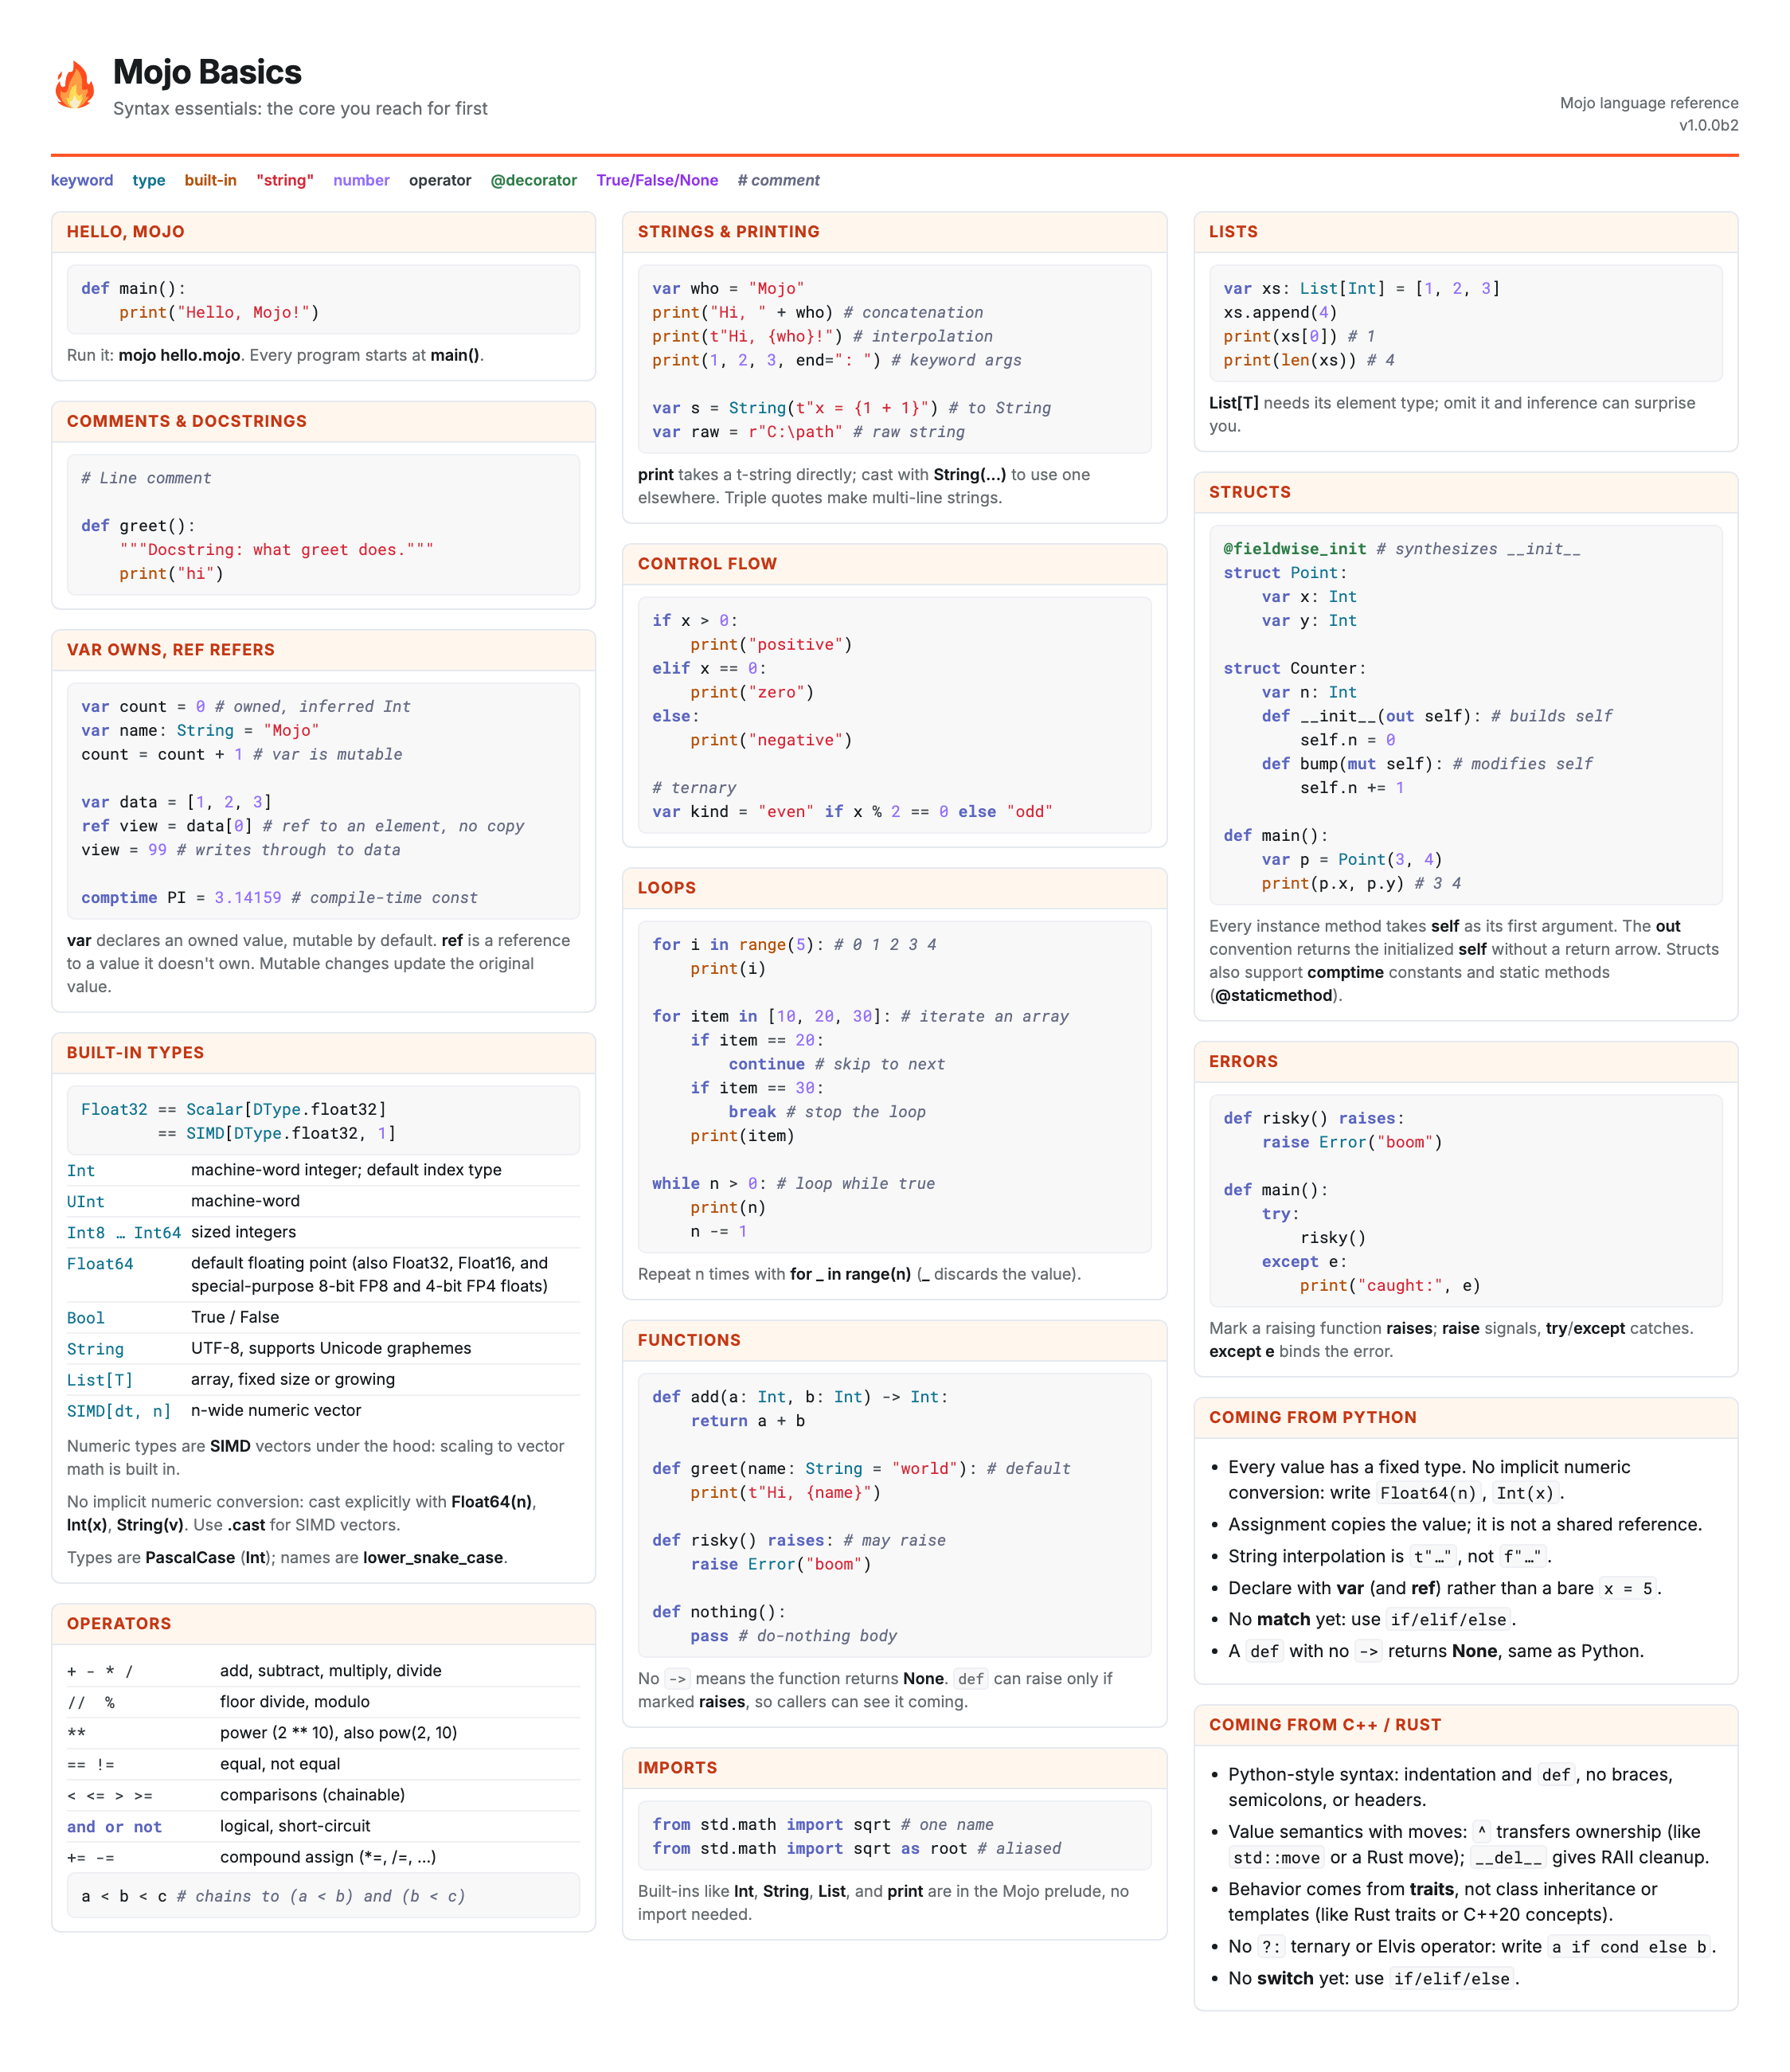The width and height of the screenshot is (1790, 2072).
Task: Select the @decorator legend label
Action: [533, 180]
